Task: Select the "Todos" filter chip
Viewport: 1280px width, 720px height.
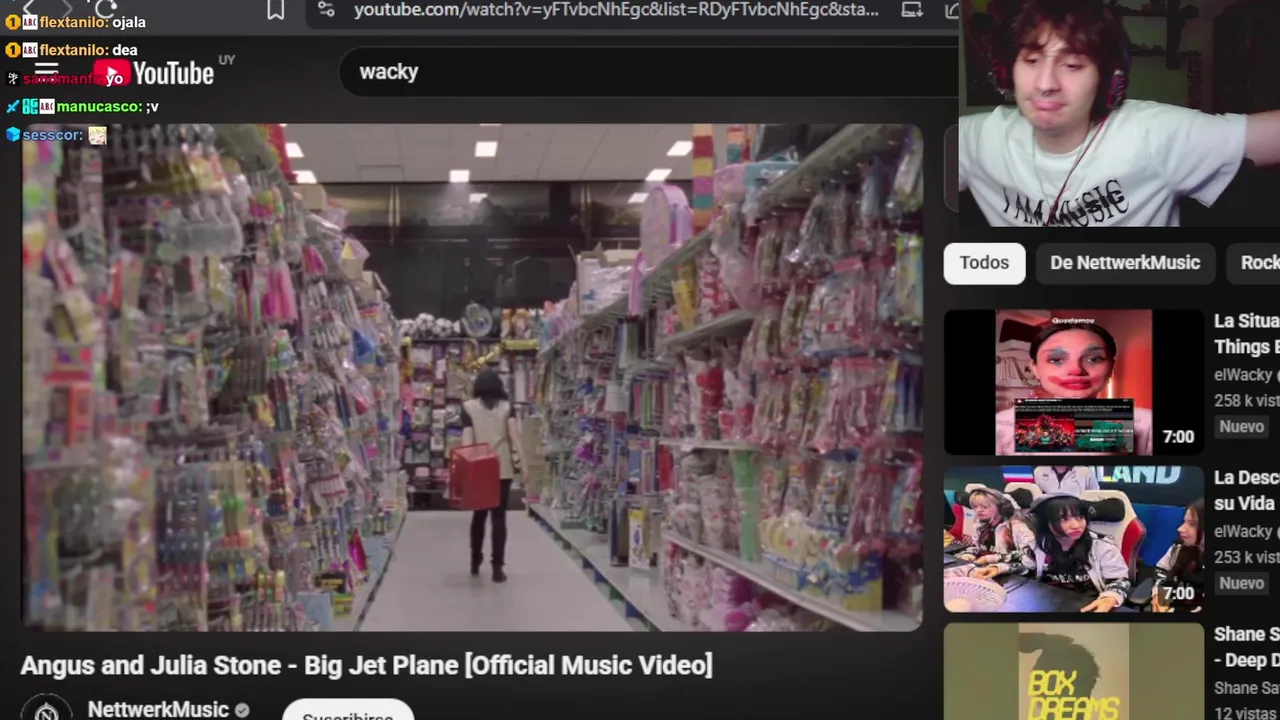Action: coord(984,263)
